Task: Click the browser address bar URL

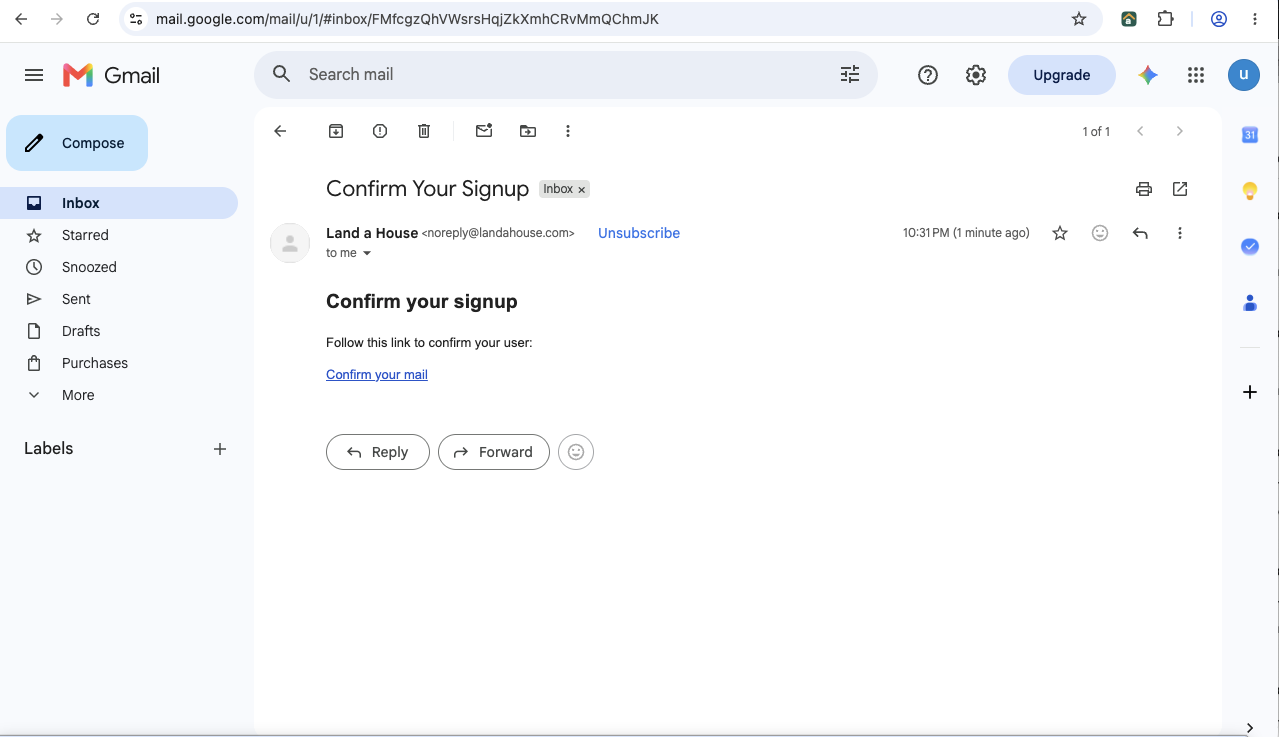Action: [407, 19]
